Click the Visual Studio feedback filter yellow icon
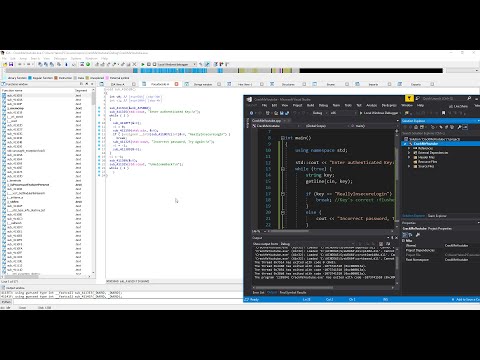Image resolution: width=480 pixels, height=360 pixels. pos(409,98)
